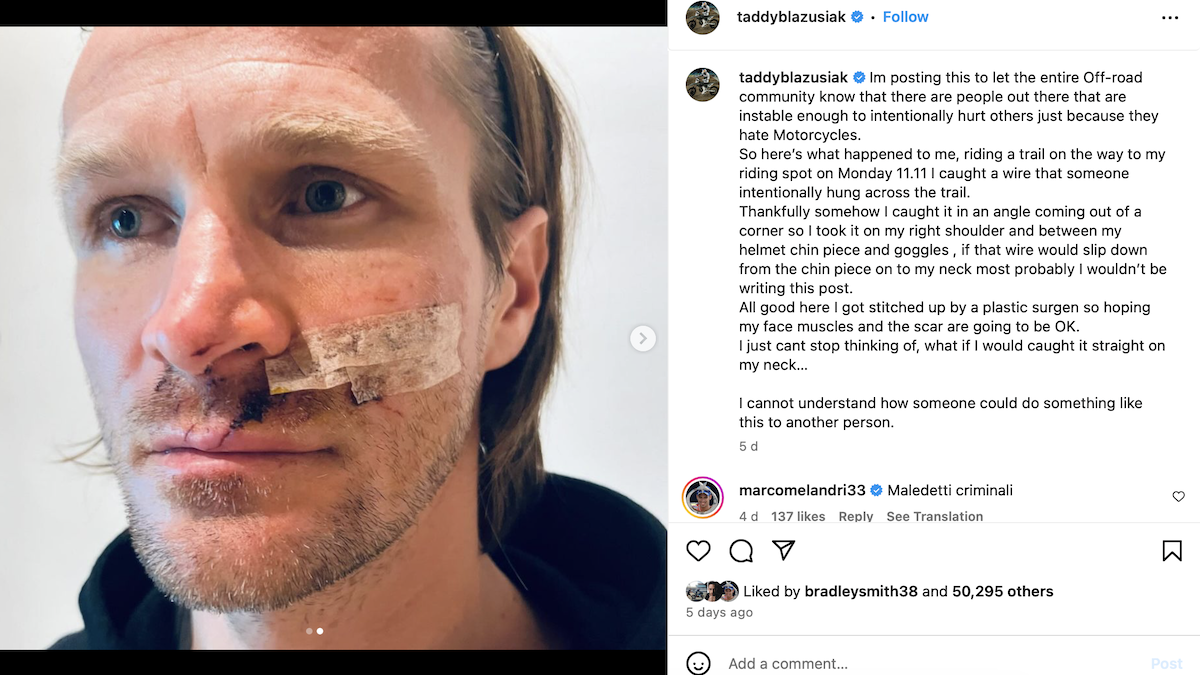Click the Add a comment field
The height and width of the screenshot is (675, 1200).
tap(800, 663)
